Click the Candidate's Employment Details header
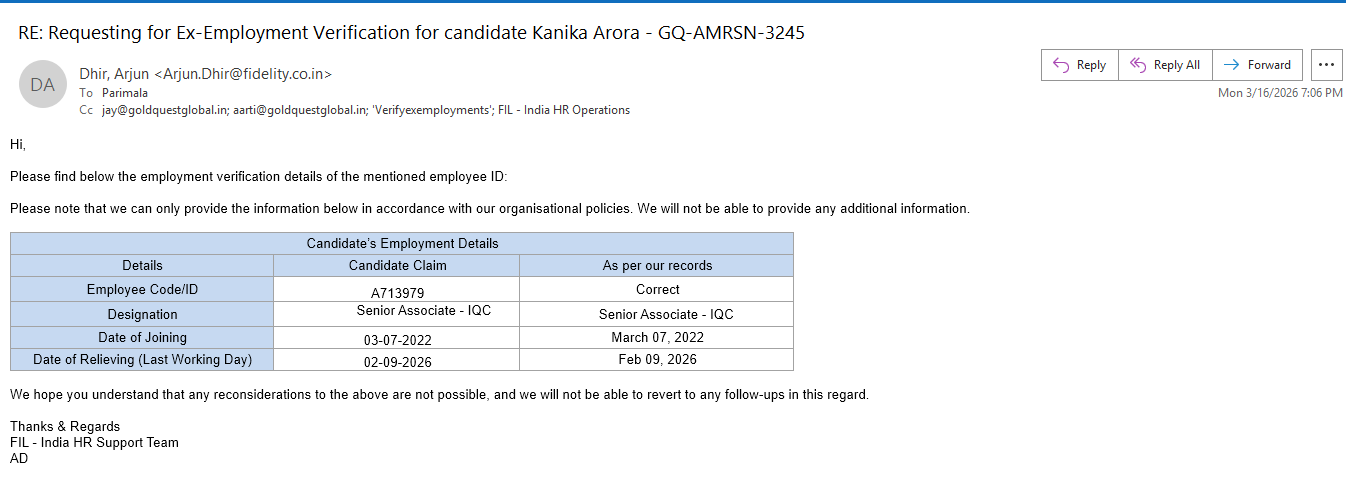Image resolution: width=1346 pixels, height=501 pixels. [x=402, y=244]
